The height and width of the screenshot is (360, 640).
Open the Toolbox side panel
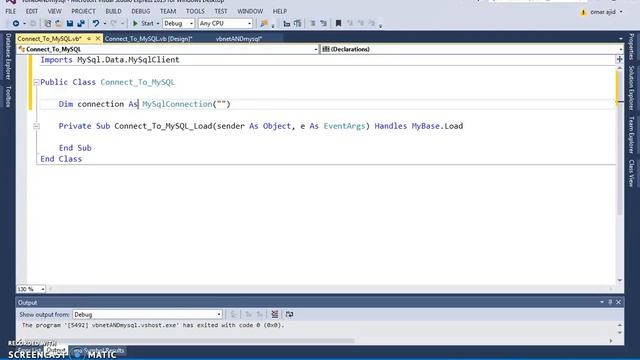click(x=8, y=96)
